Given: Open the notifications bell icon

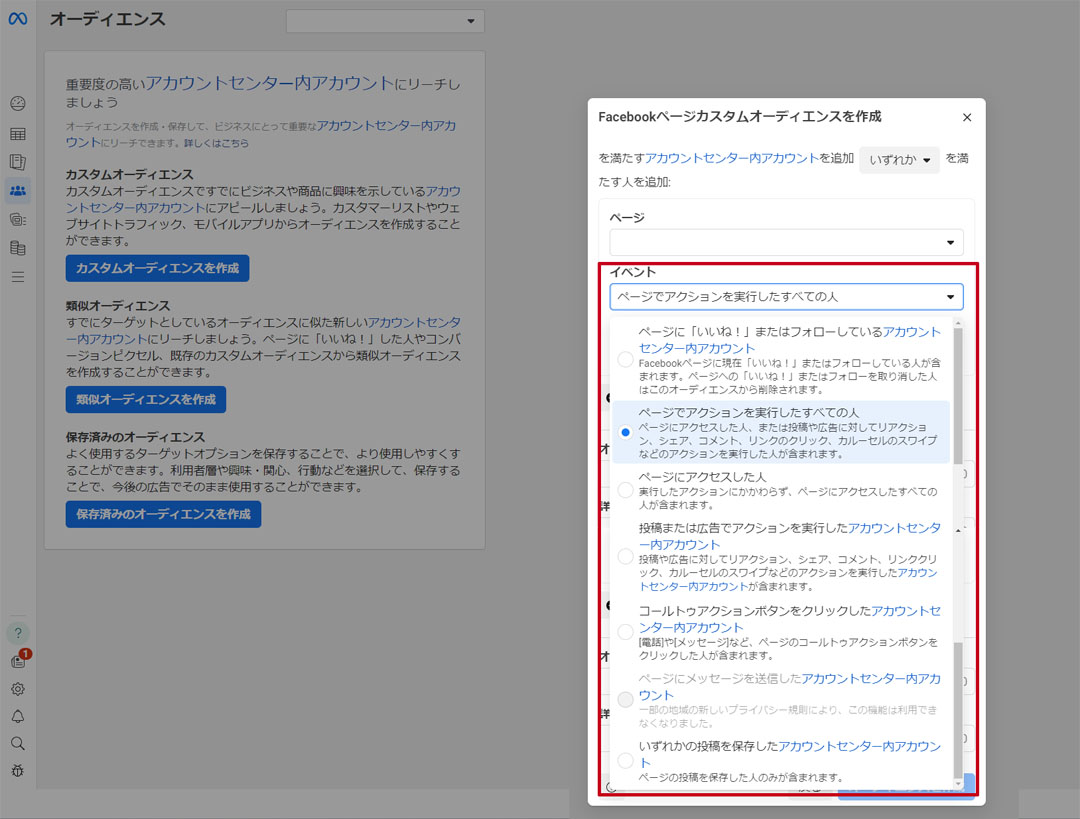Looking at the screenshot, I should (18, 716).
